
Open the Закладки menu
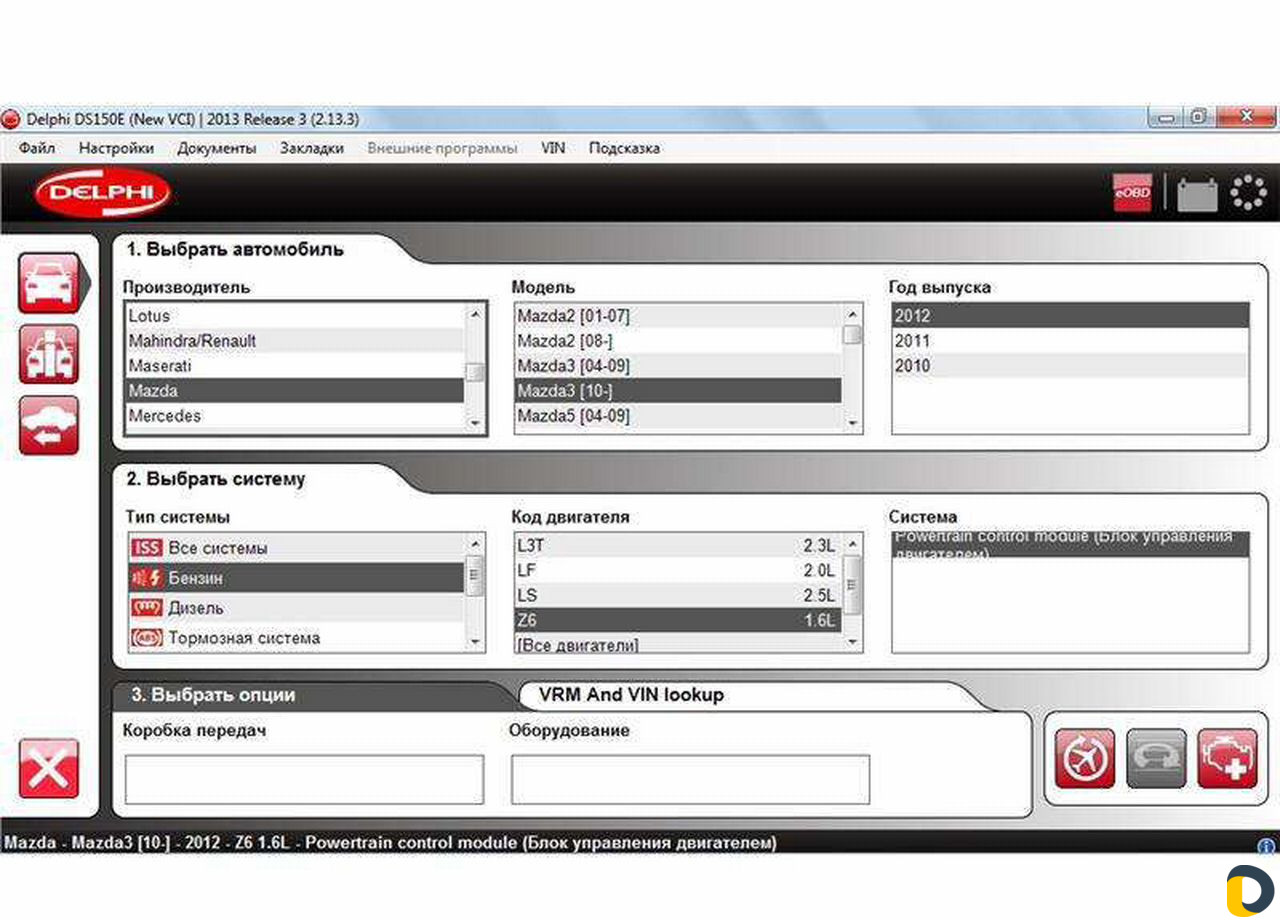tap(312, 148)
